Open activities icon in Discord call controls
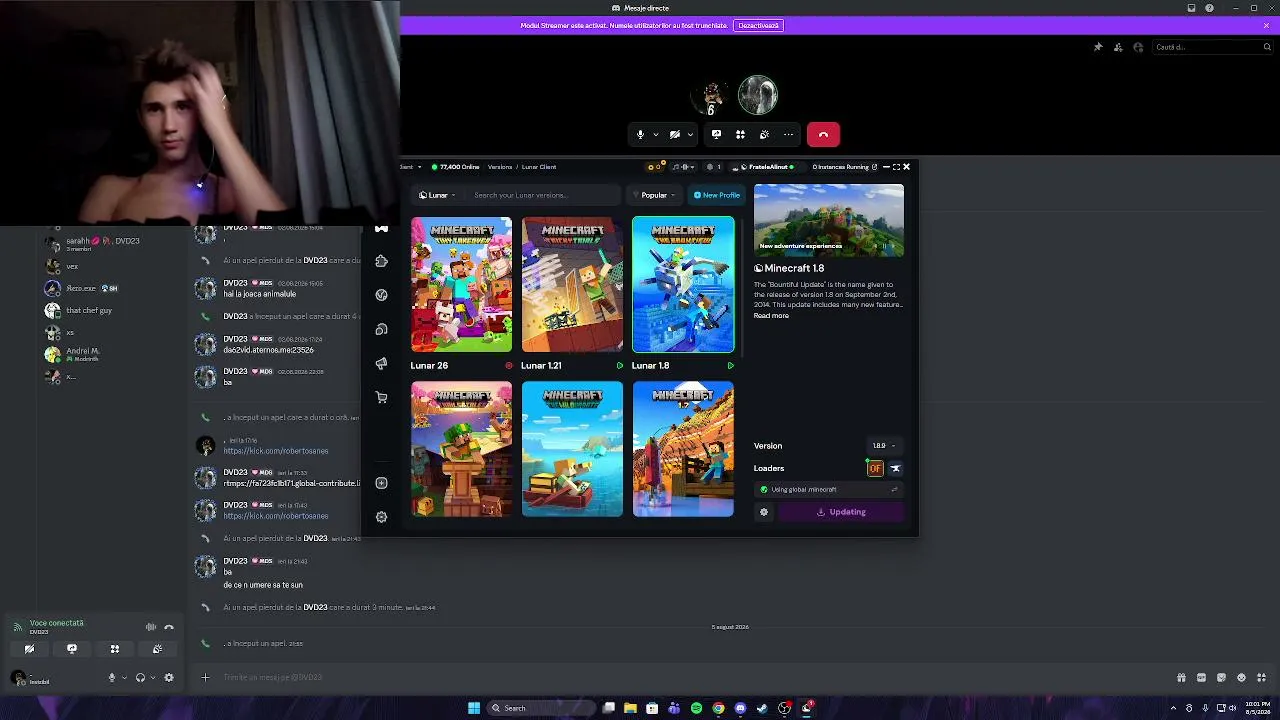Viewport: 1280px width, 720px height. 740,135
